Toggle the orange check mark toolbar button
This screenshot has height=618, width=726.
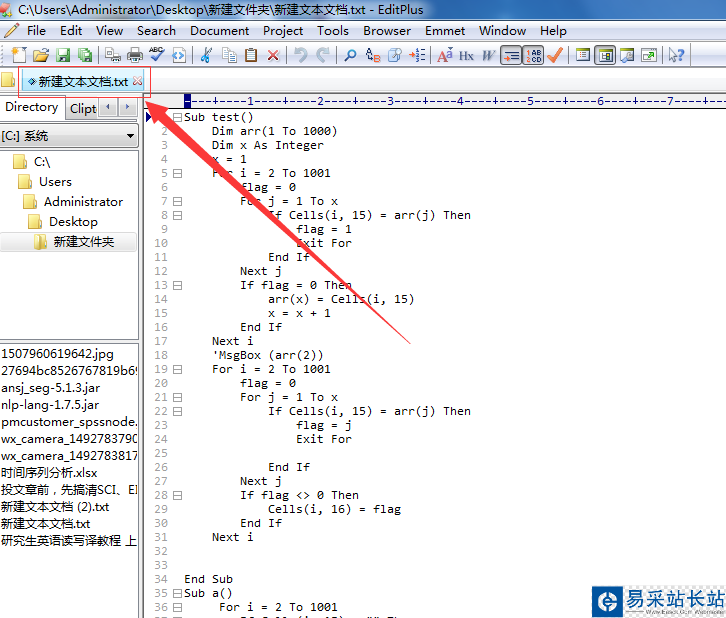pos(555,55)
